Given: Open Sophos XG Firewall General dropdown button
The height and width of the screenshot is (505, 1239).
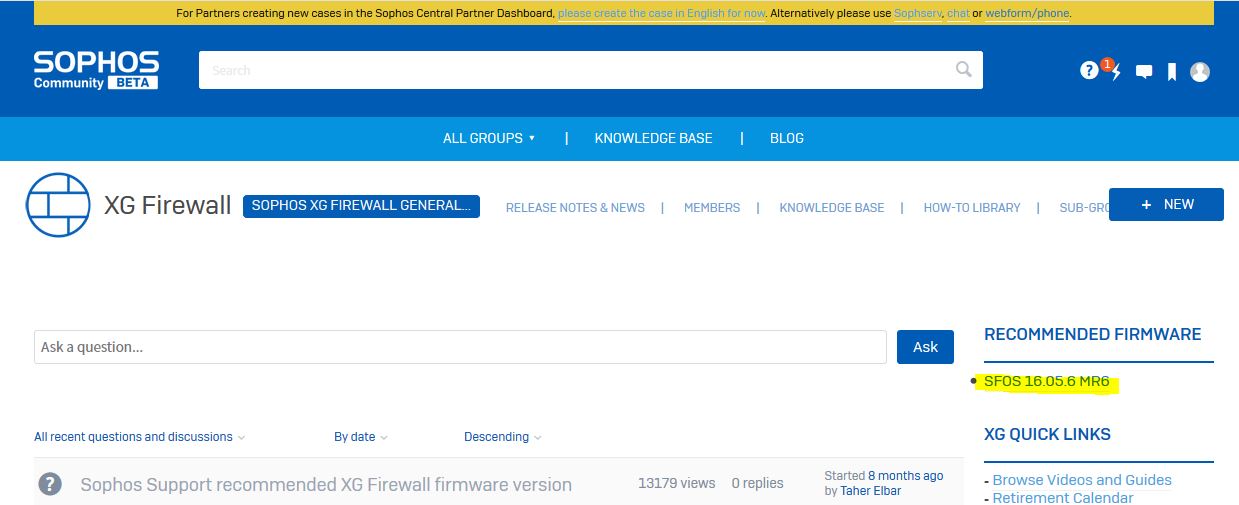Looking at the screenshot, I should pos(361,206).
